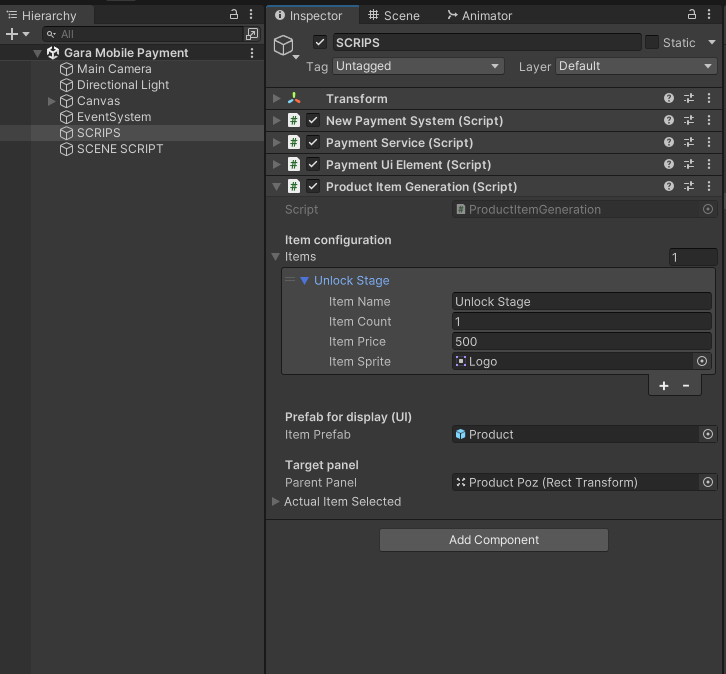Open the Layer dropdown set to Default

pyautogui.click(x=635, y=66)
